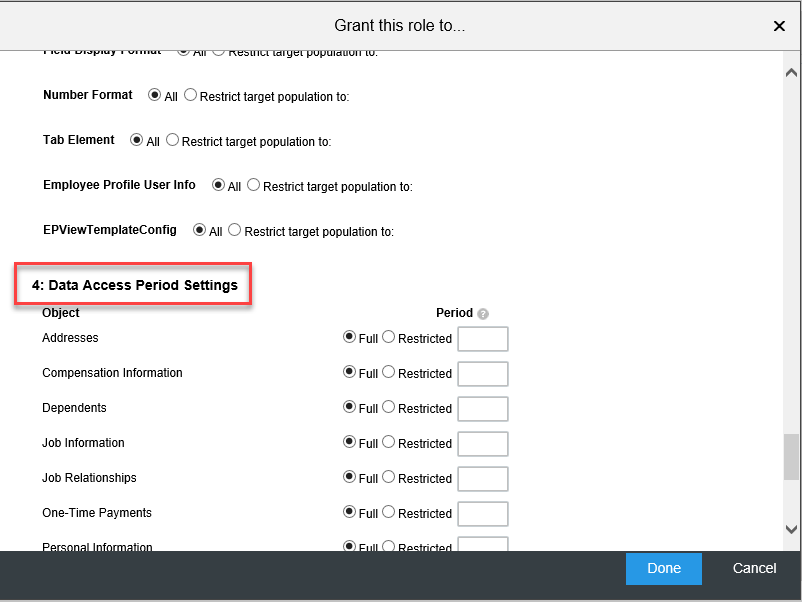802x602 pixels.
Task: Click the Done button
Action: coord(663,568)
